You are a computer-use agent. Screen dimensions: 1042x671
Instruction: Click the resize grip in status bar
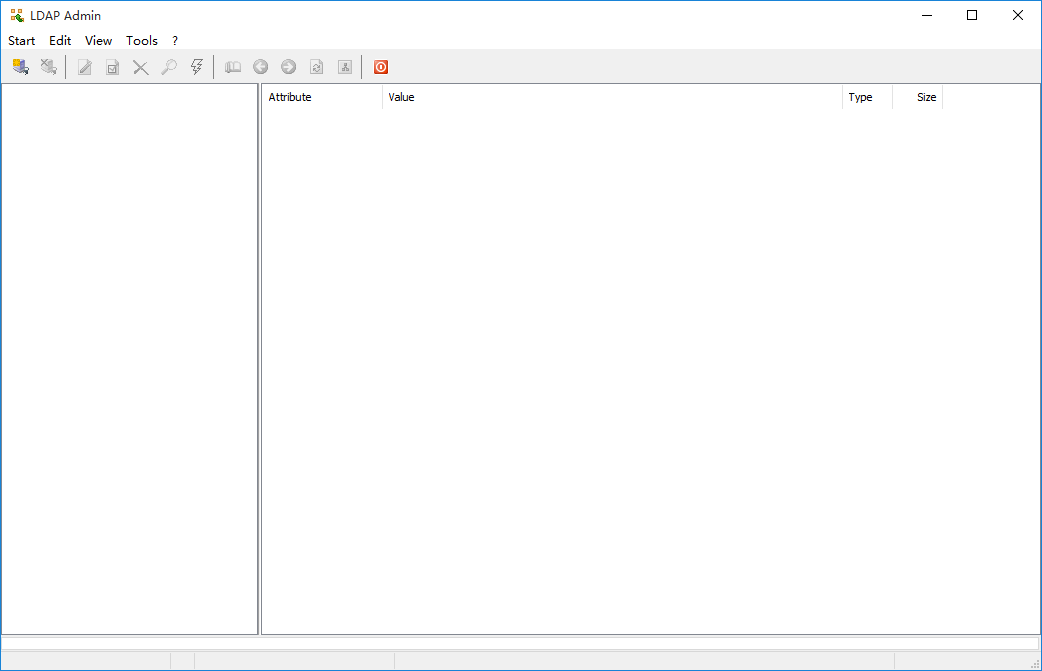click(1035, 664)
